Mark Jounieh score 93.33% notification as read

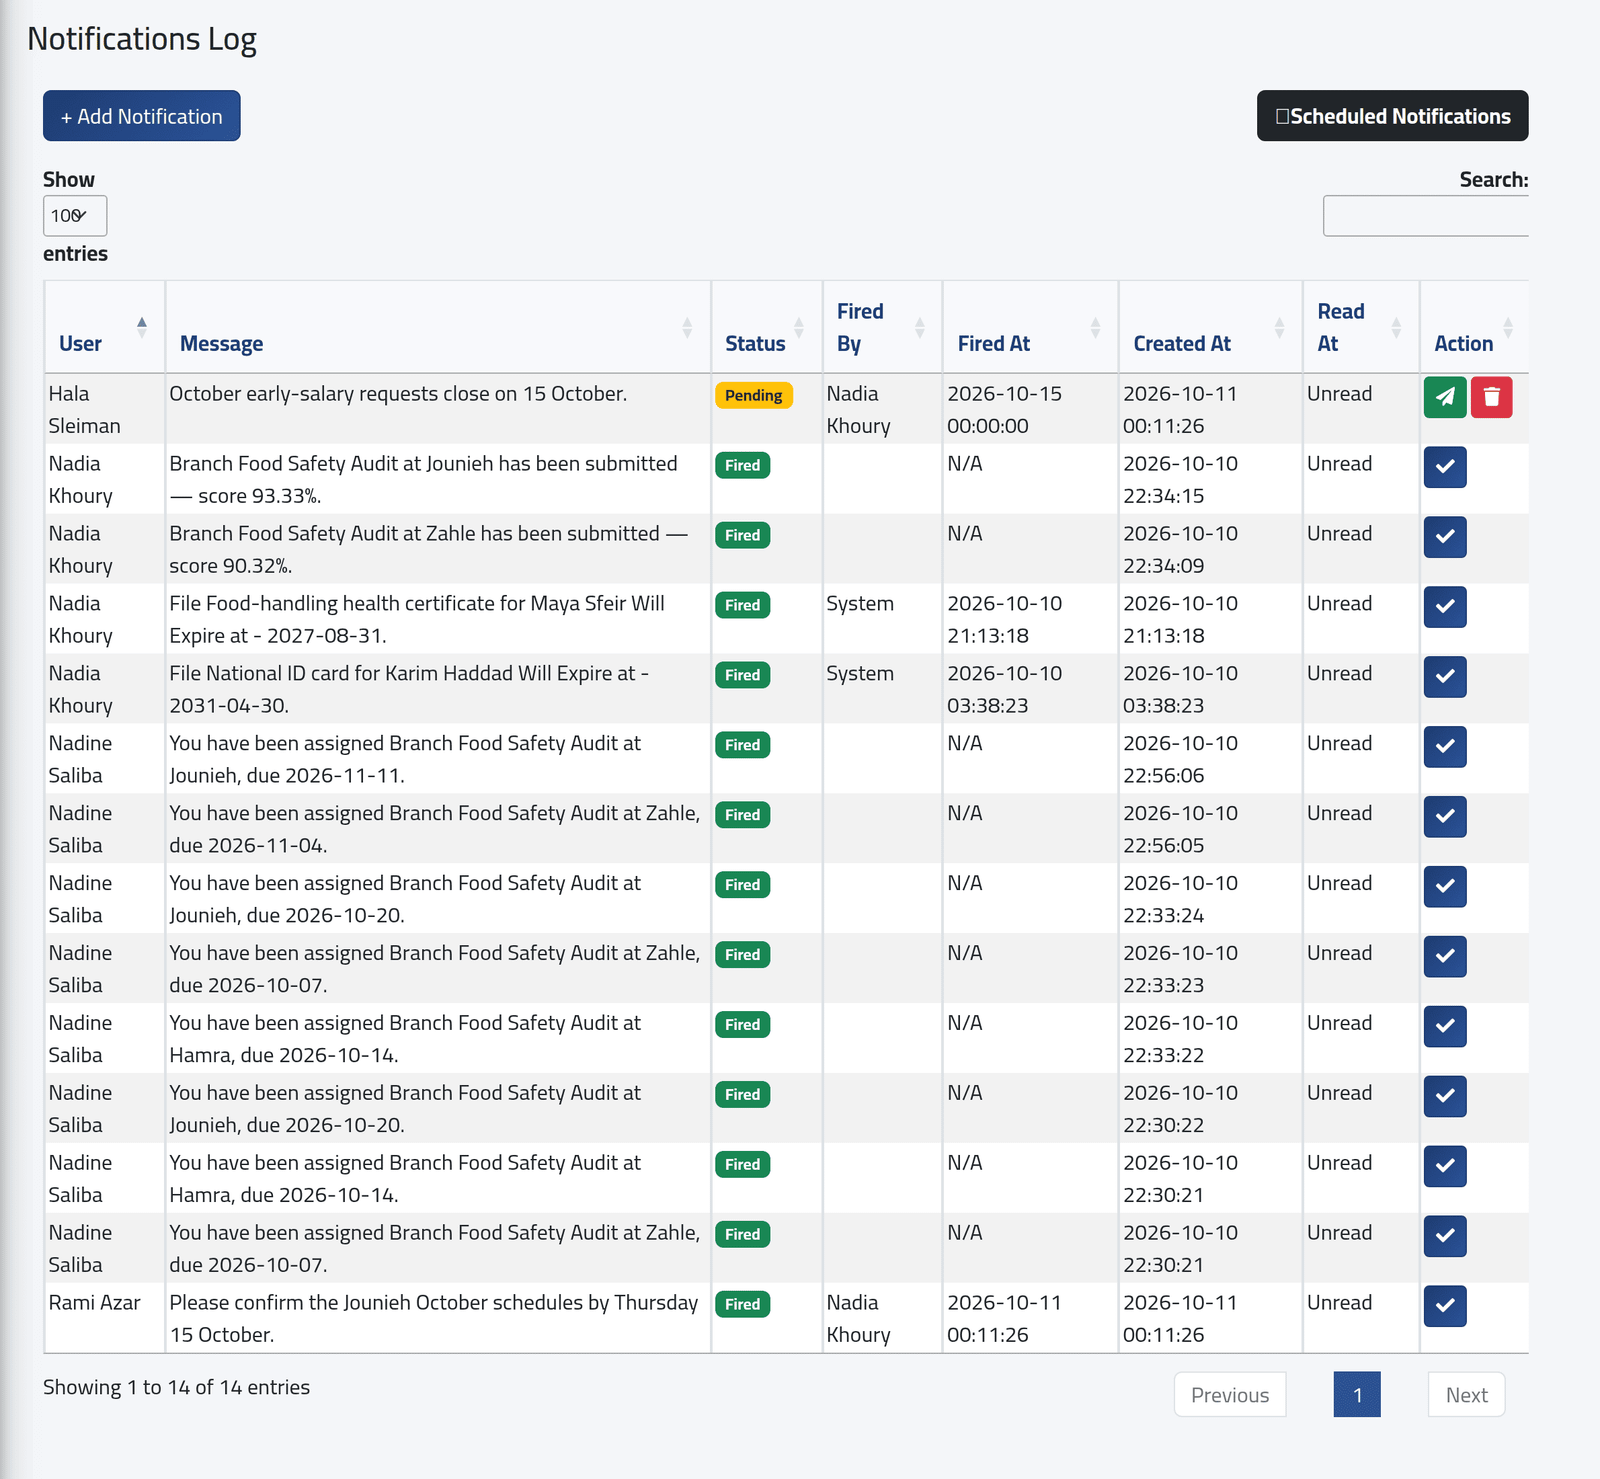point(1445,467)
